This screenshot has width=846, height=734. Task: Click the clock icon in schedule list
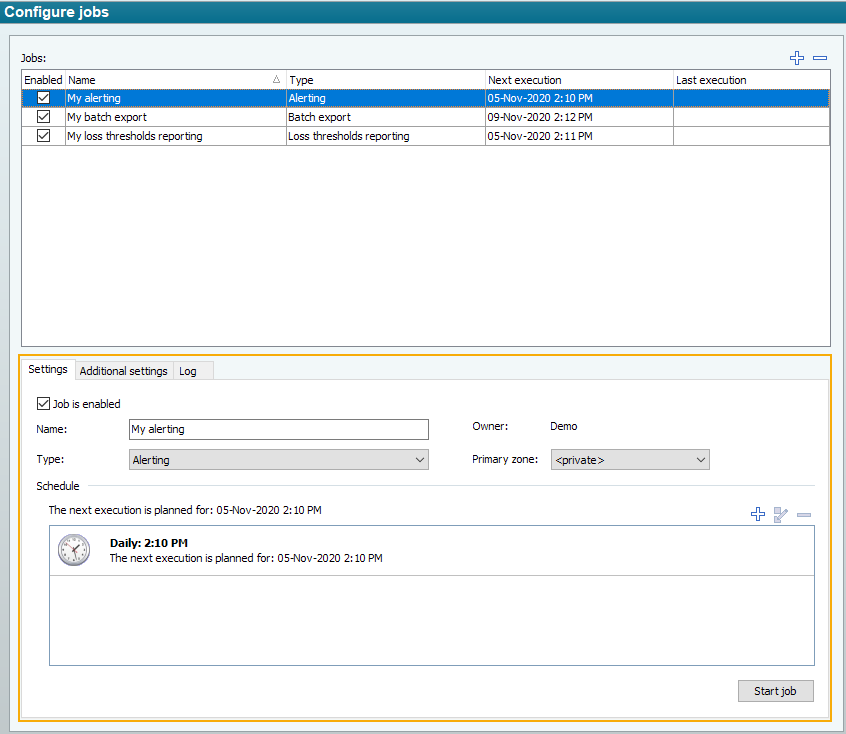point(73,550)
